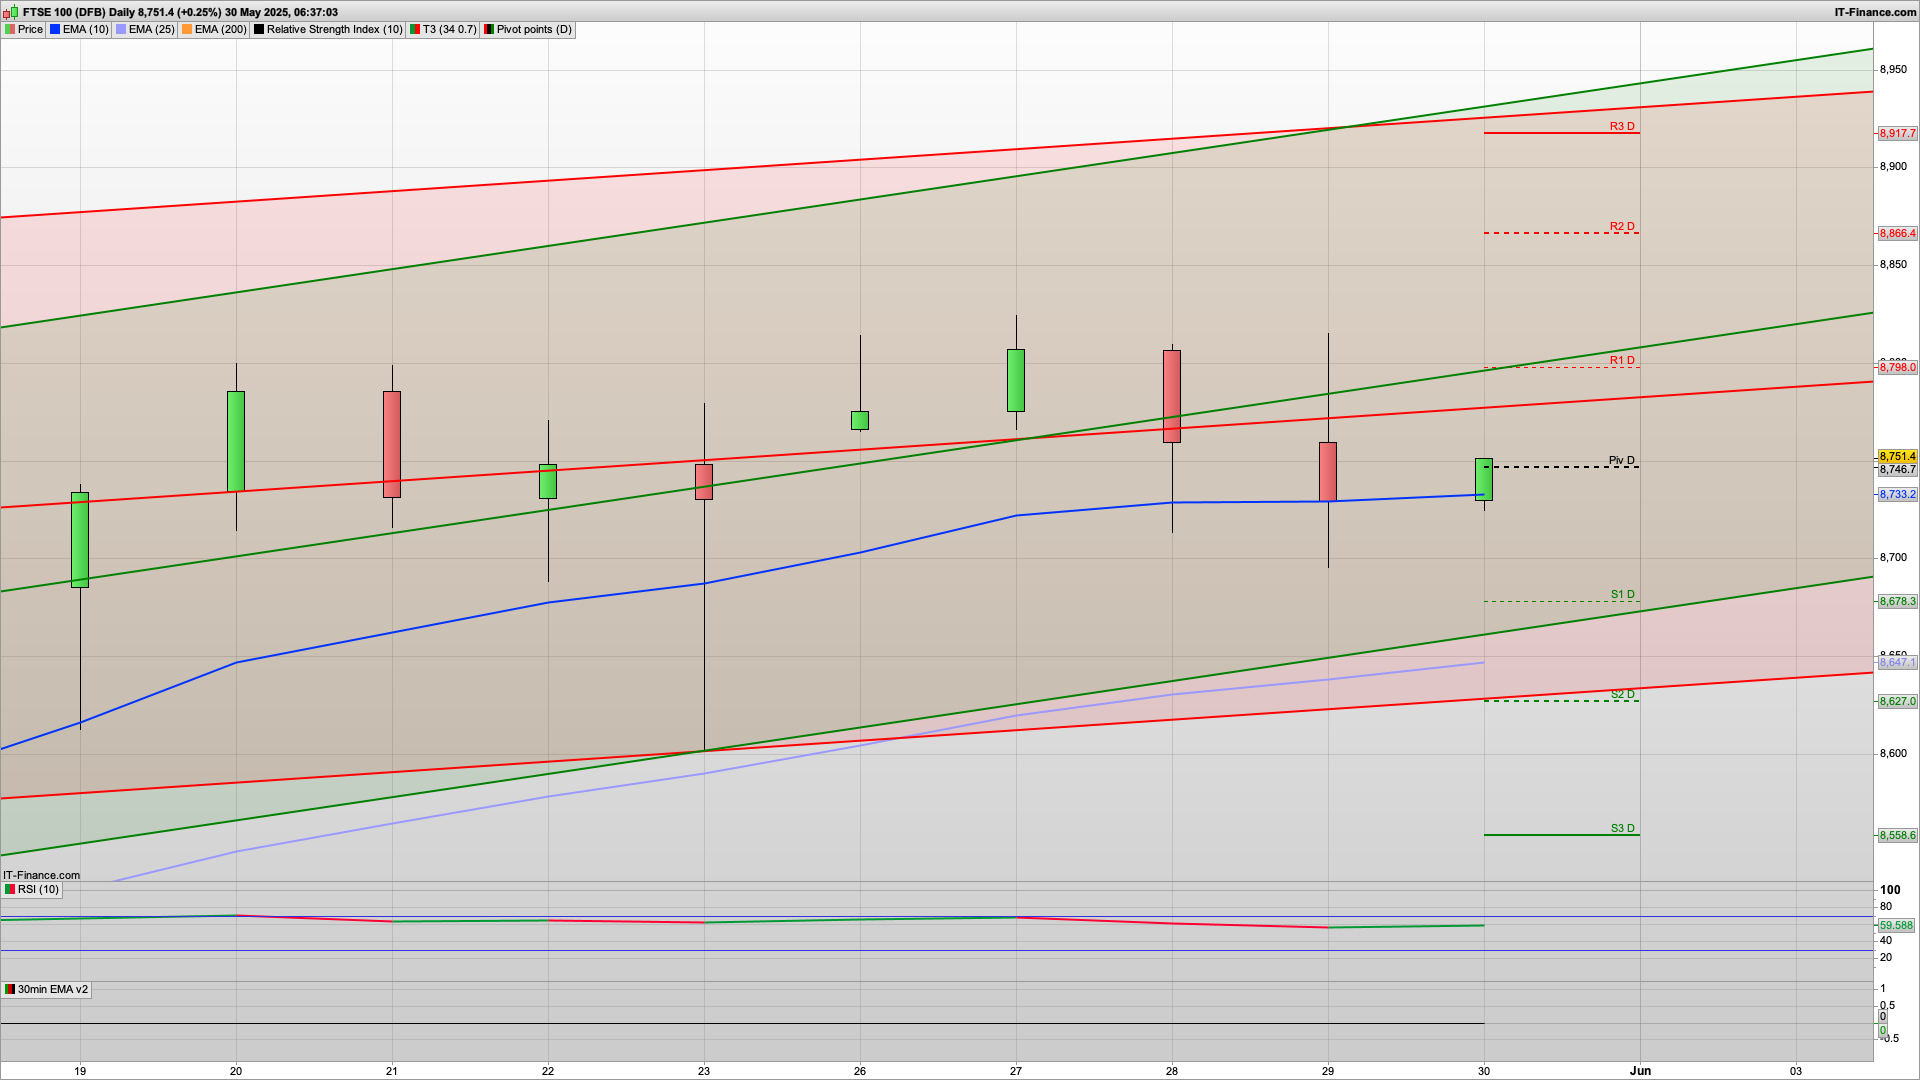The width and height of the screenshot is (1920, 1080).
Task: Click the date label 19 on time axis
Action: point(80,1070)
